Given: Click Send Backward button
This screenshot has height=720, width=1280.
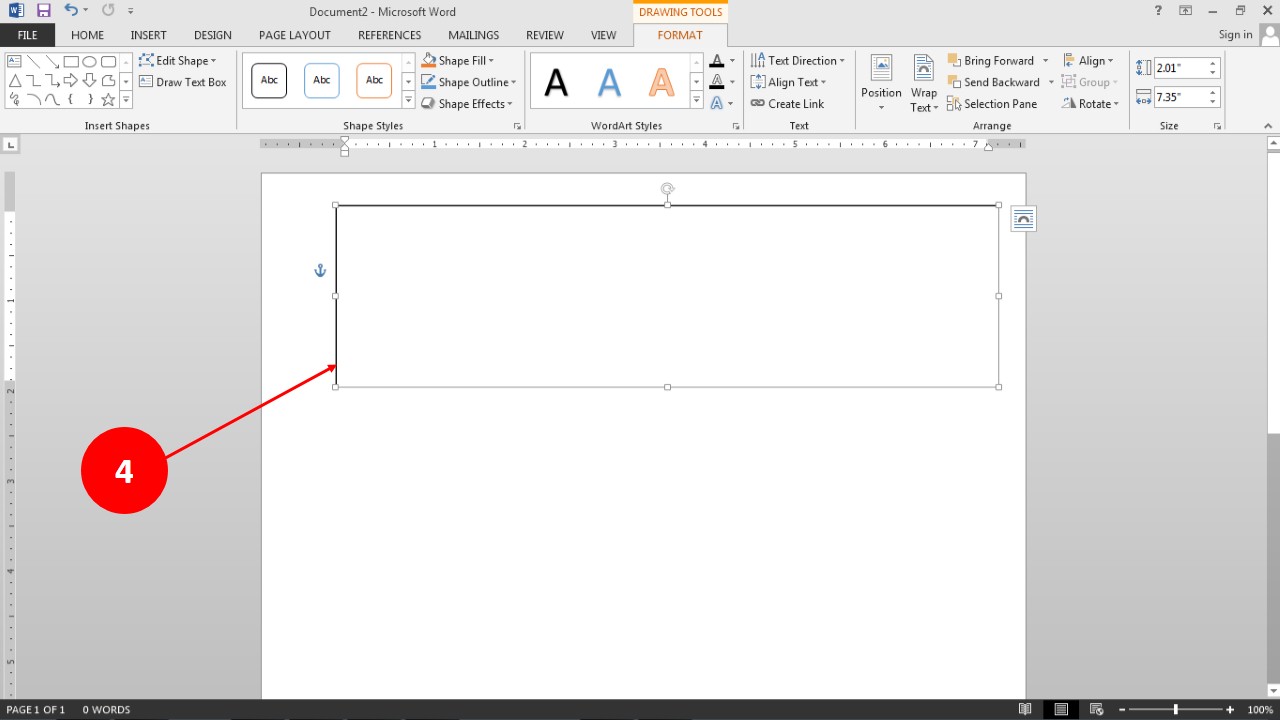Looking at the screenshot, I should 993,82.
